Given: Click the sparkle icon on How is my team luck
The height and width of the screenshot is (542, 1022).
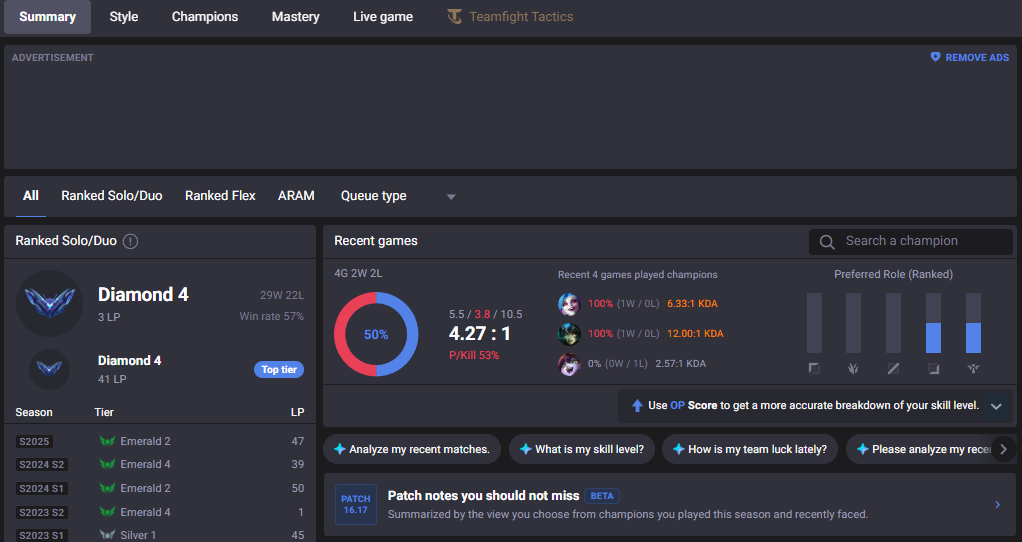Looking at the screenshot, I should [678, 449].
